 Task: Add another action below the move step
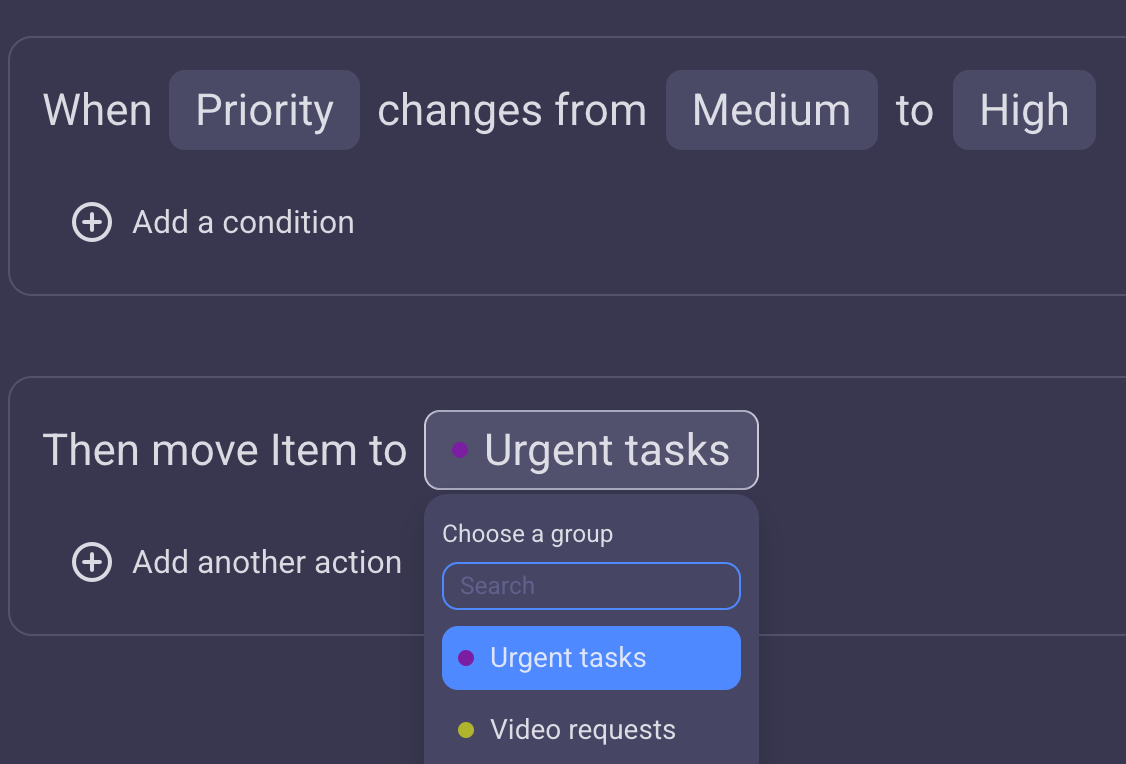266,562
